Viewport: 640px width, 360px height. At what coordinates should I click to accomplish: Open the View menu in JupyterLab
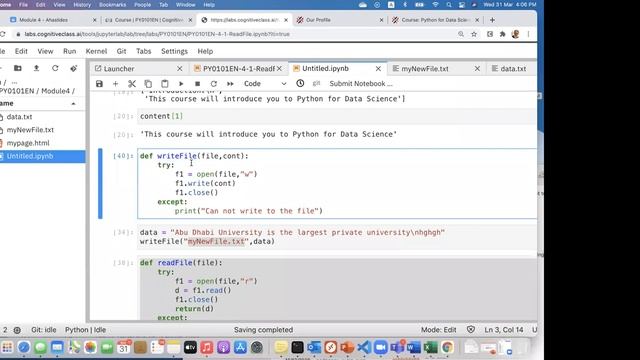pyautogui.click(x=45, y=51)
